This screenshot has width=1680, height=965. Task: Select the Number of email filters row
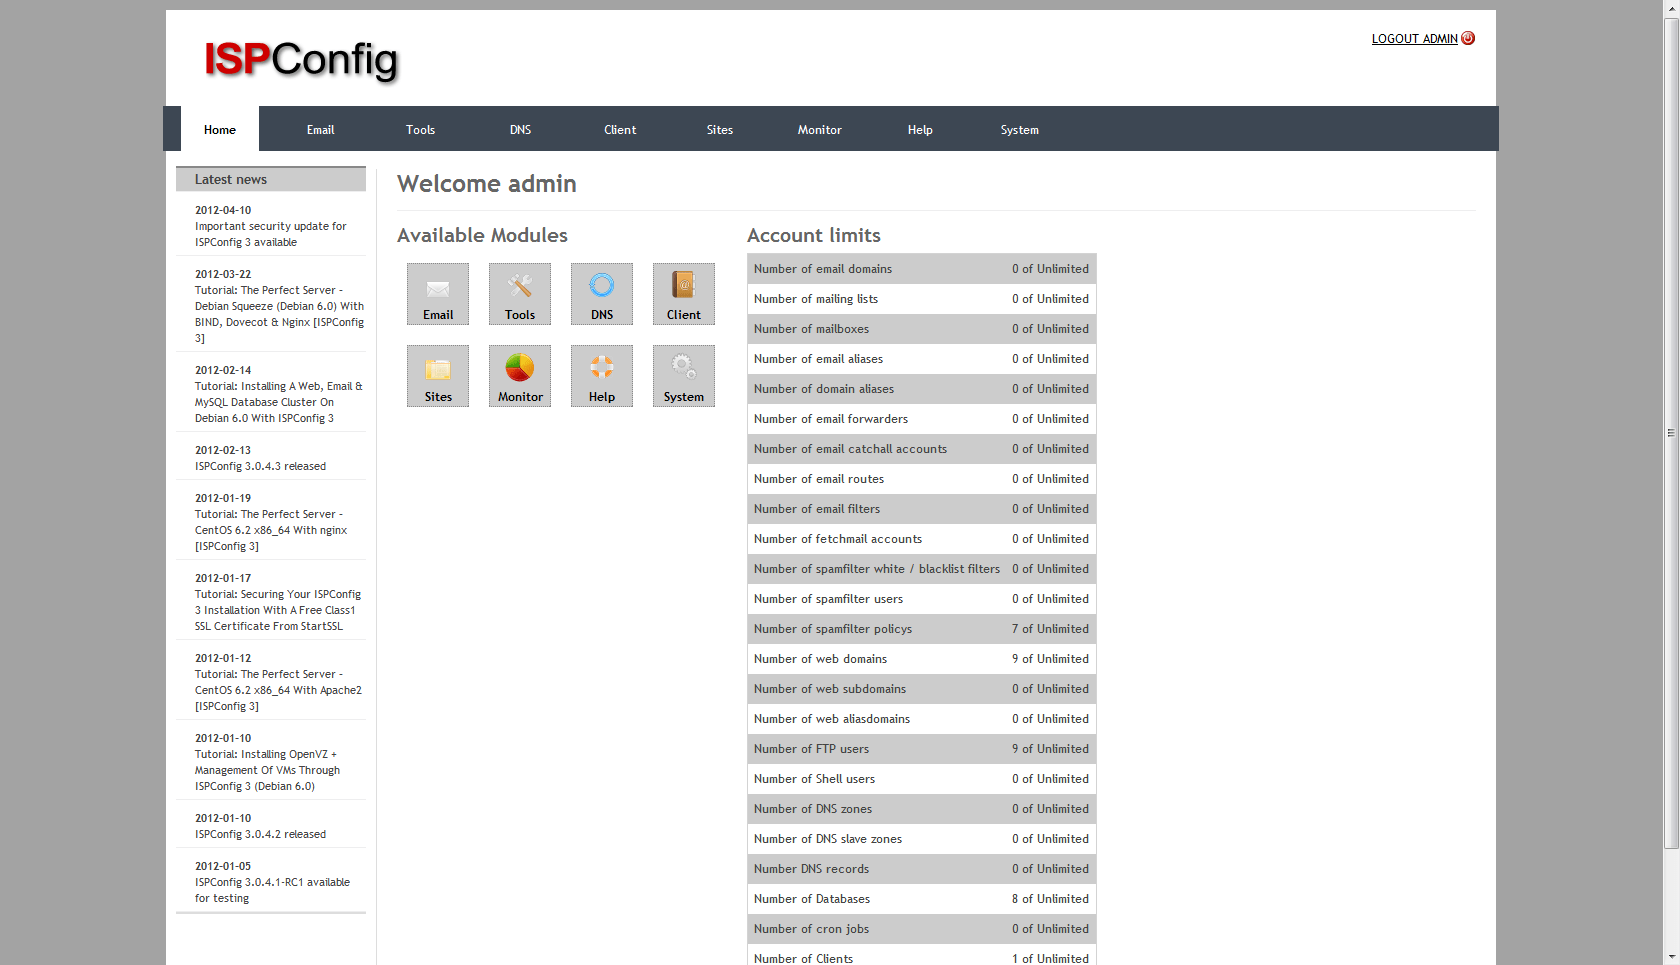click(922, 509)
